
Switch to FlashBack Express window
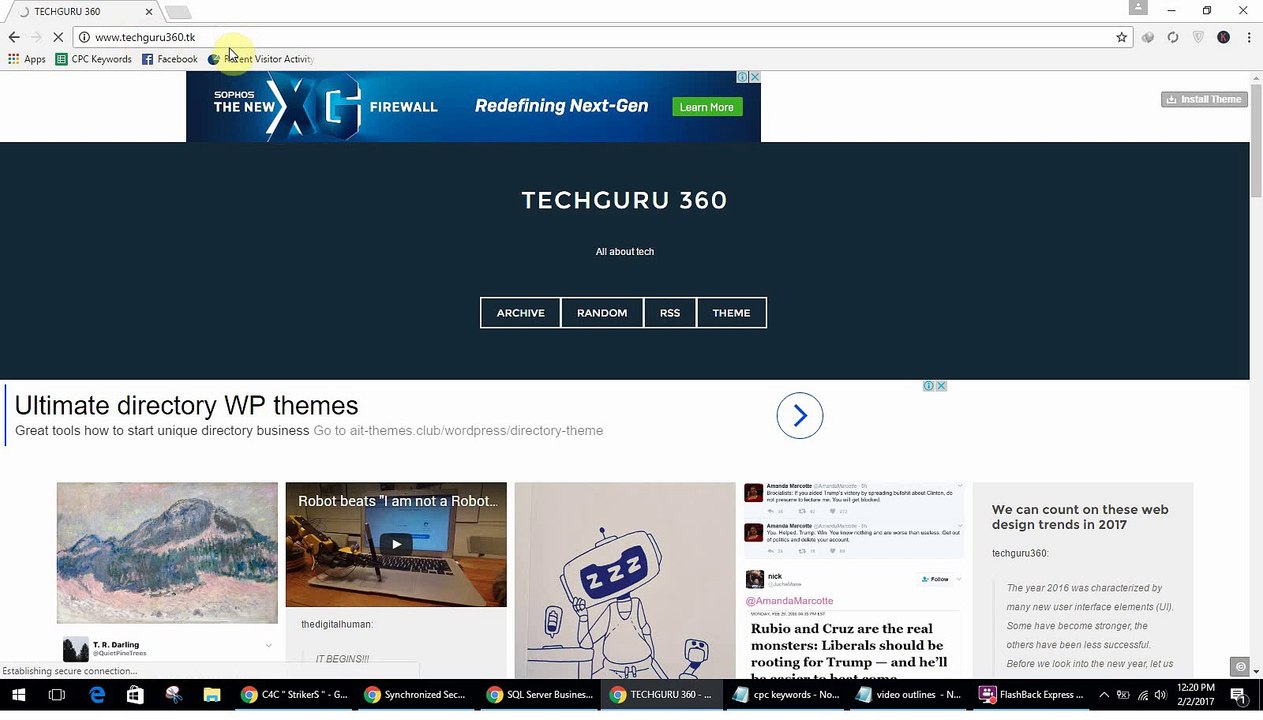1031,695
